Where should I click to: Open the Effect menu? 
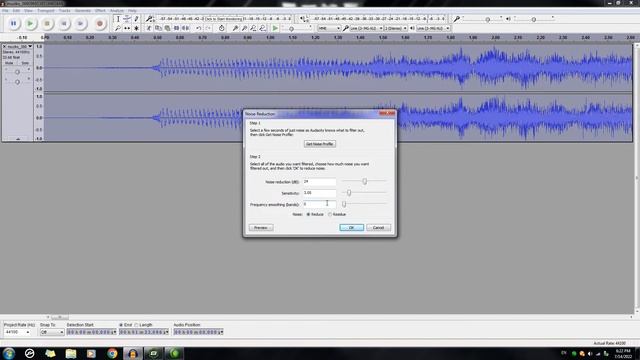[100, 11]
